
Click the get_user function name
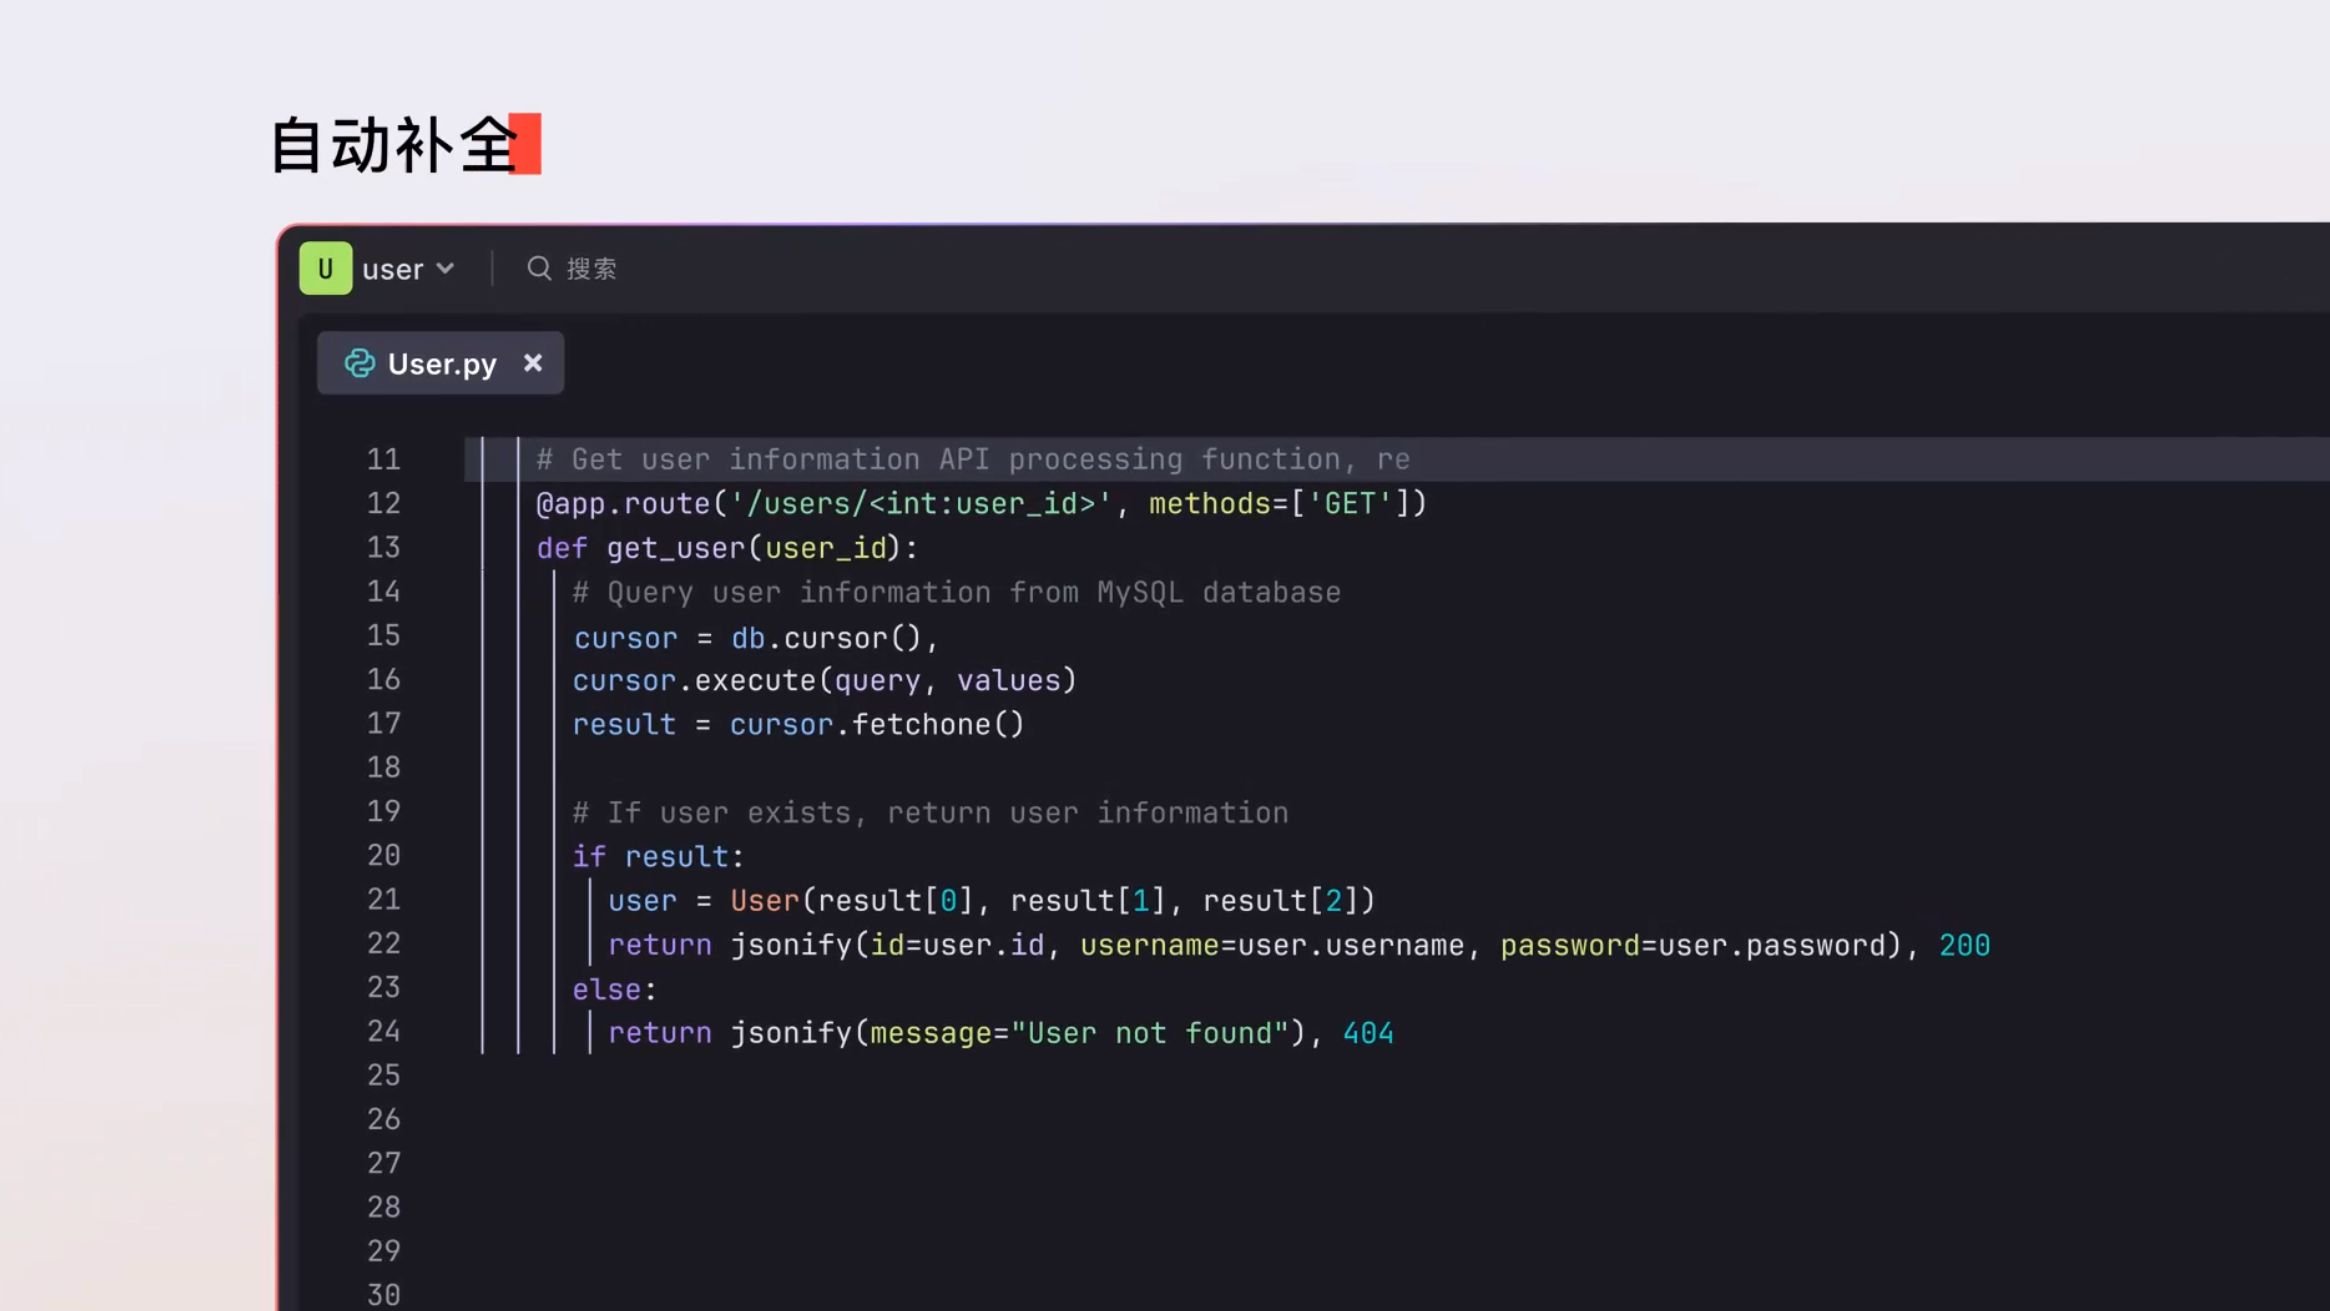click(676, 548)
